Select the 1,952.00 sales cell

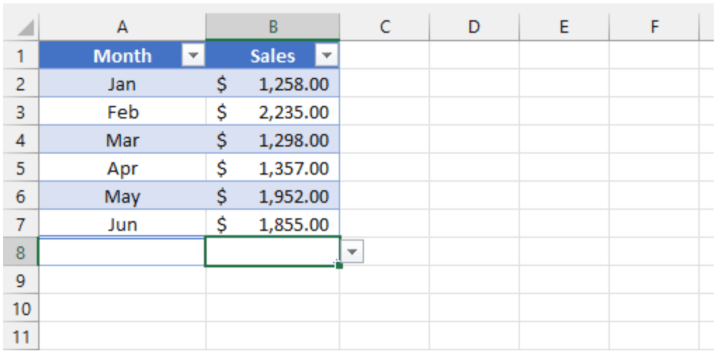(x=273, y=196)
